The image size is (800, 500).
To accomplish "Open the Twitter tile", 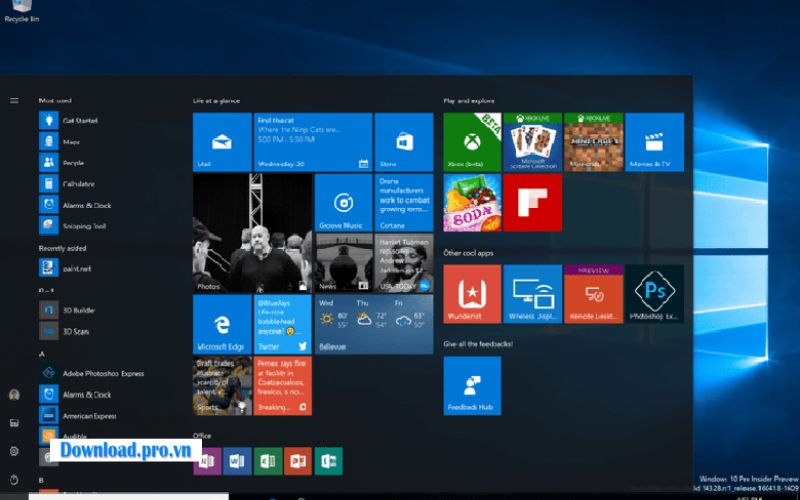I will (x=283, y=324).
